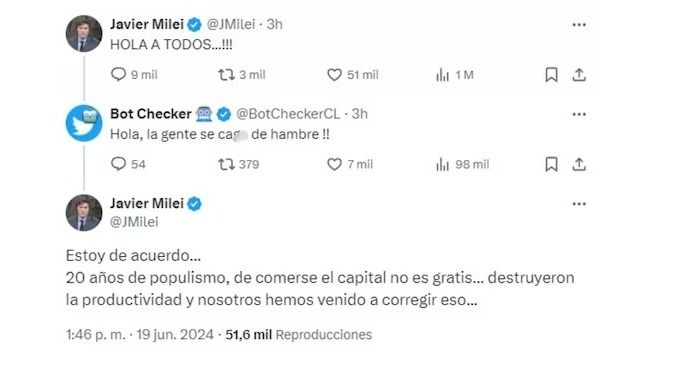Screen dimensions: 682x384
Task: Retweet the HOLA A TODOS tweet
Action: pyautogui.click(x=242, y=75)
